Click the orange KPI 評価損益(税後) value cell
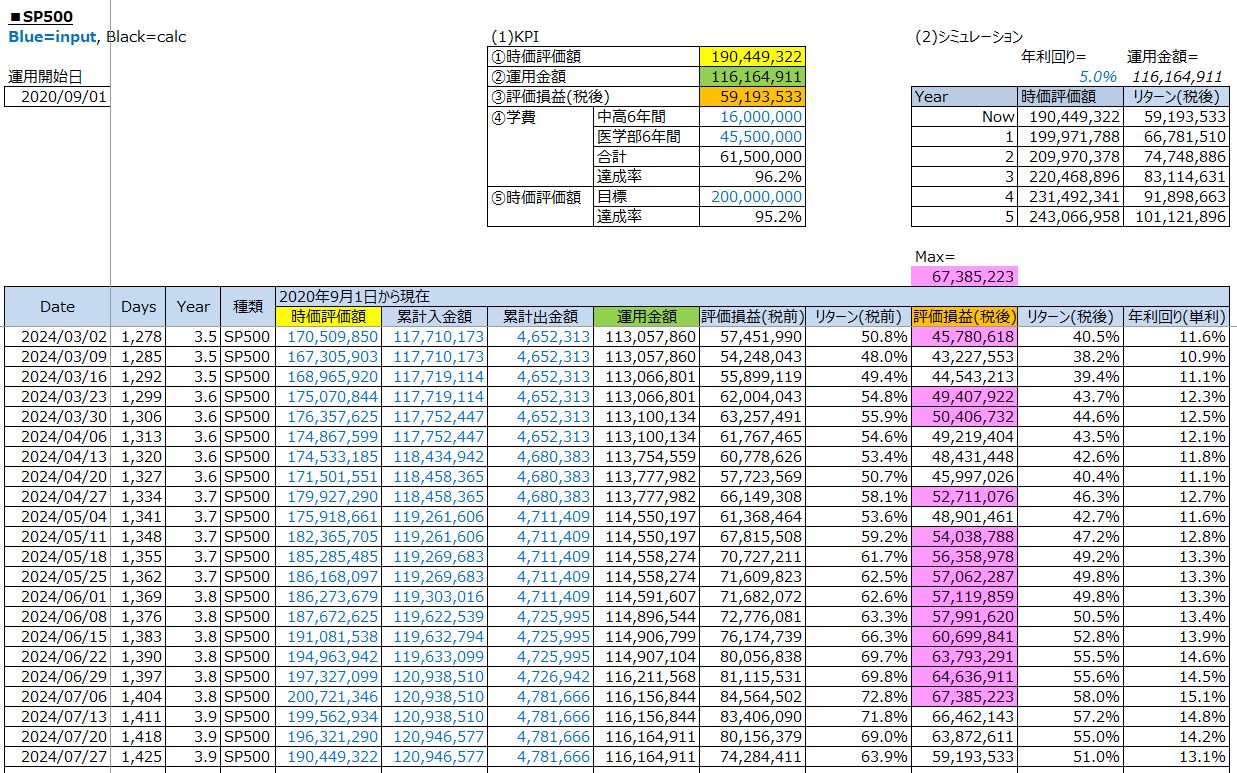 752,97
